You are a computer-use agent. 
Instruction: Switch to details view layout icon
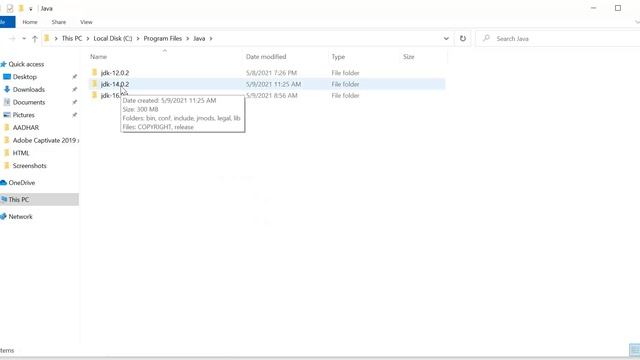pos(634,350)
